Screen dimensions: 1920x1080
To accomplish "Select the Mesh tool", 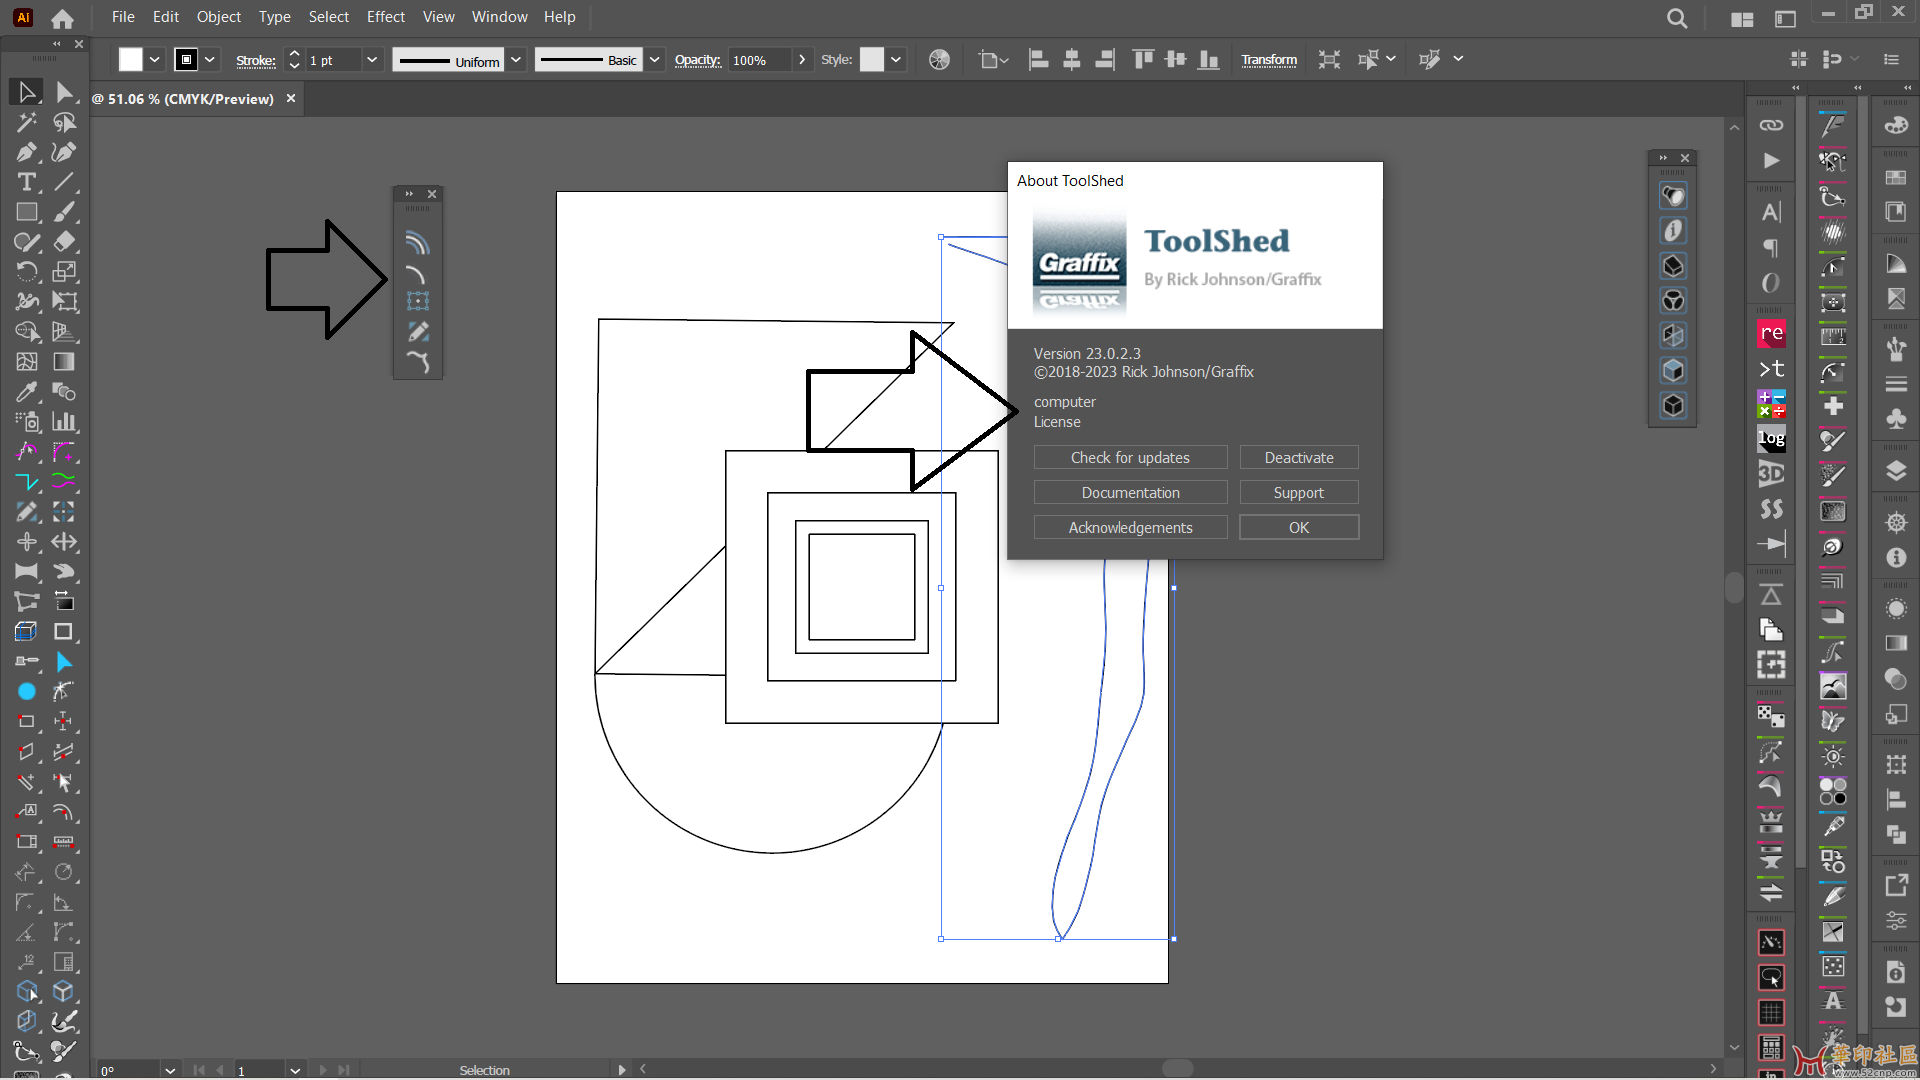I will coord(27,362).
